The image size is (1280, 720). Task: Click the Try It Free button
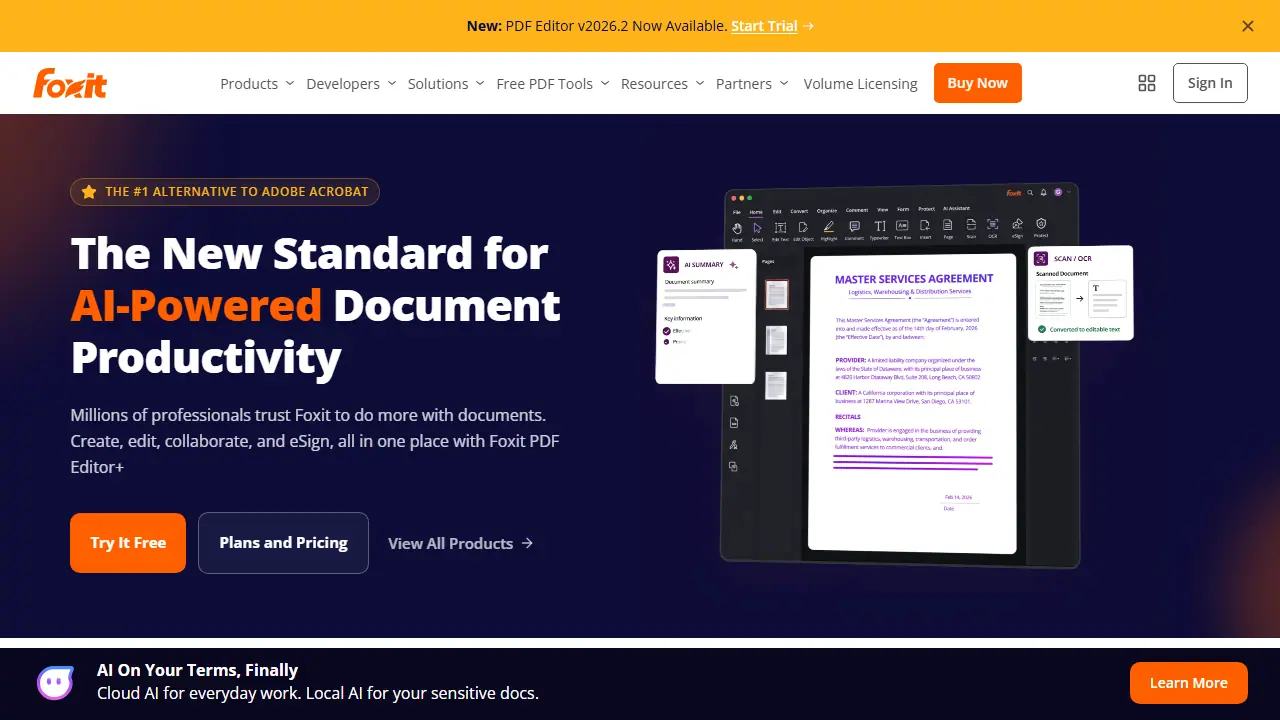point(128,543)
